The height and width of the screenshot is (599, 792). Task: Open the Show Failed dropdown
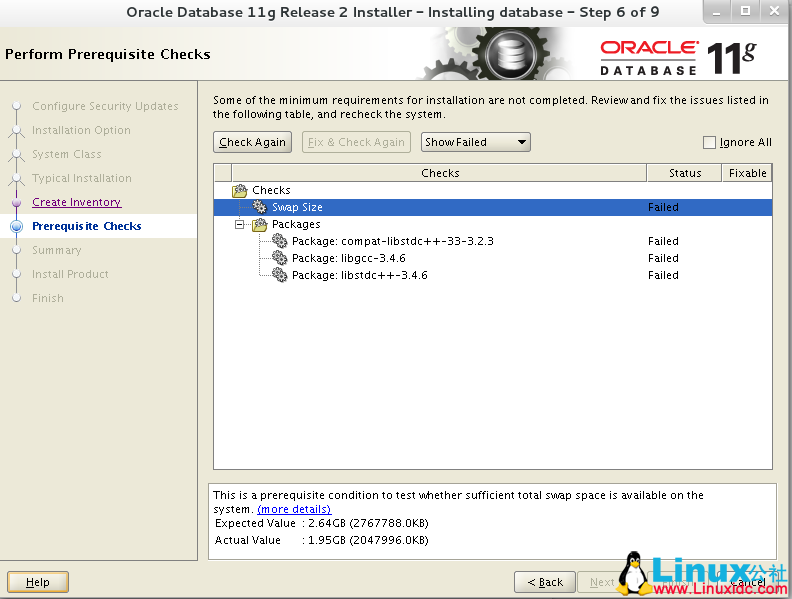475,142
